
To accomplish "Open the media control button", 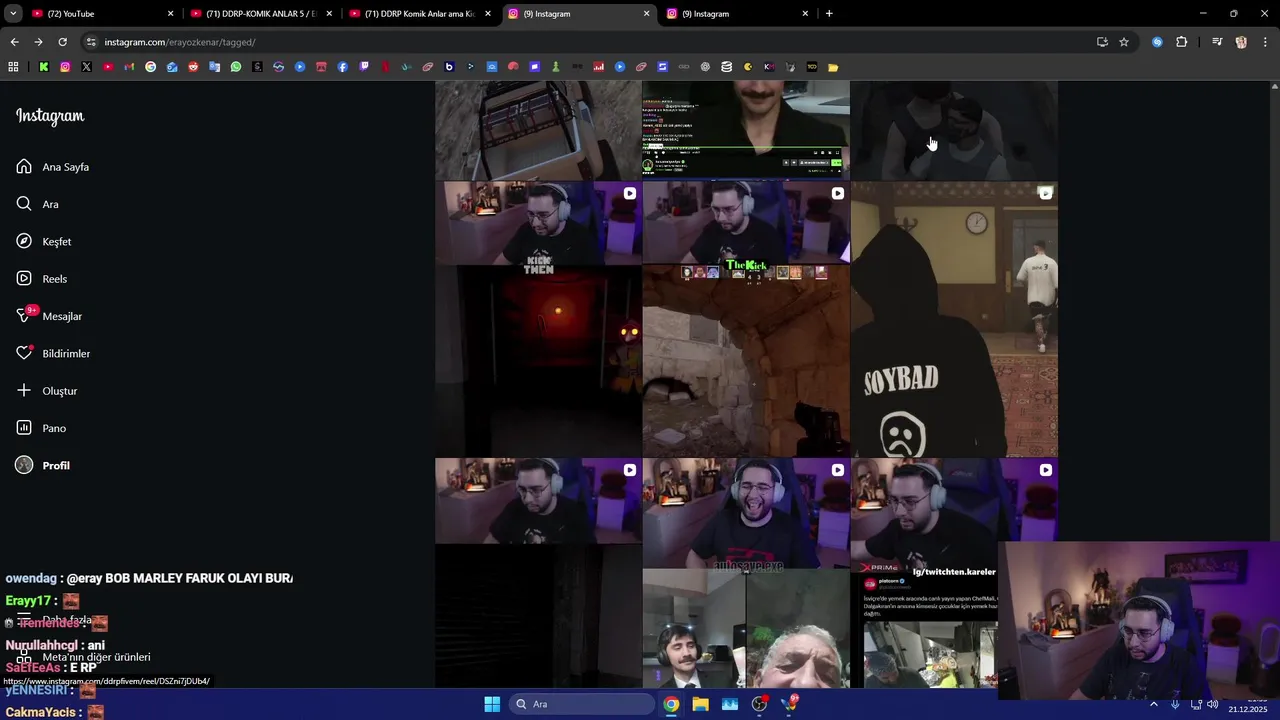I will click(1217, 42).
